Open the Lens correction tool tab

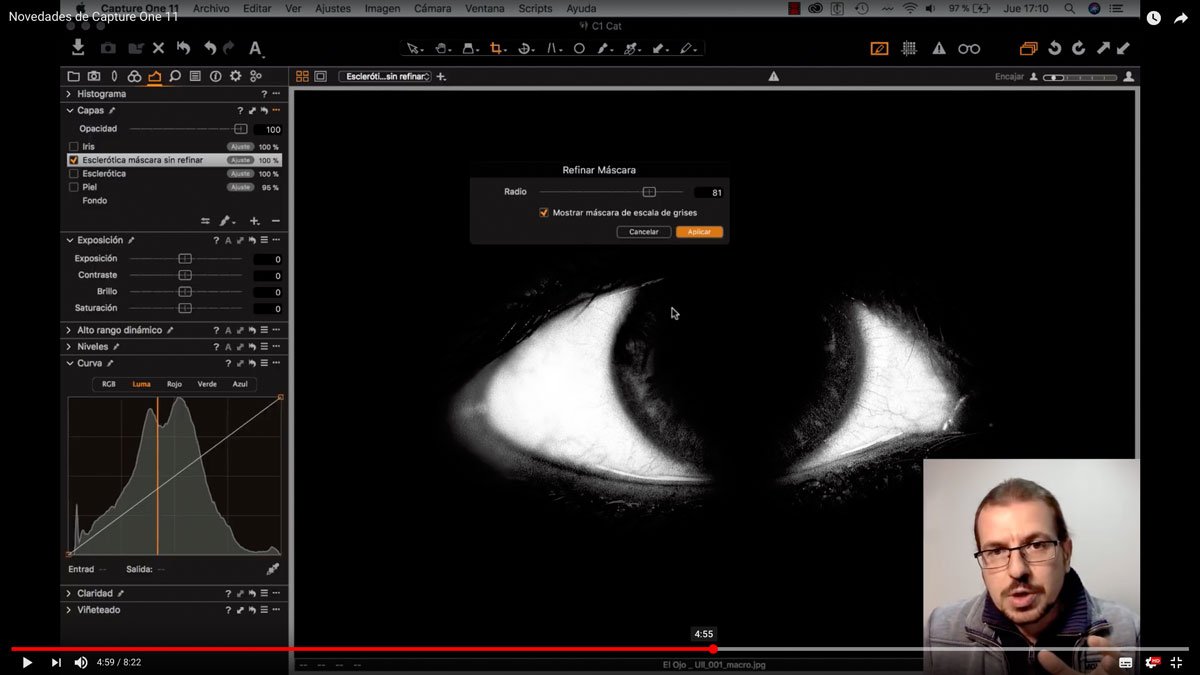114,76
